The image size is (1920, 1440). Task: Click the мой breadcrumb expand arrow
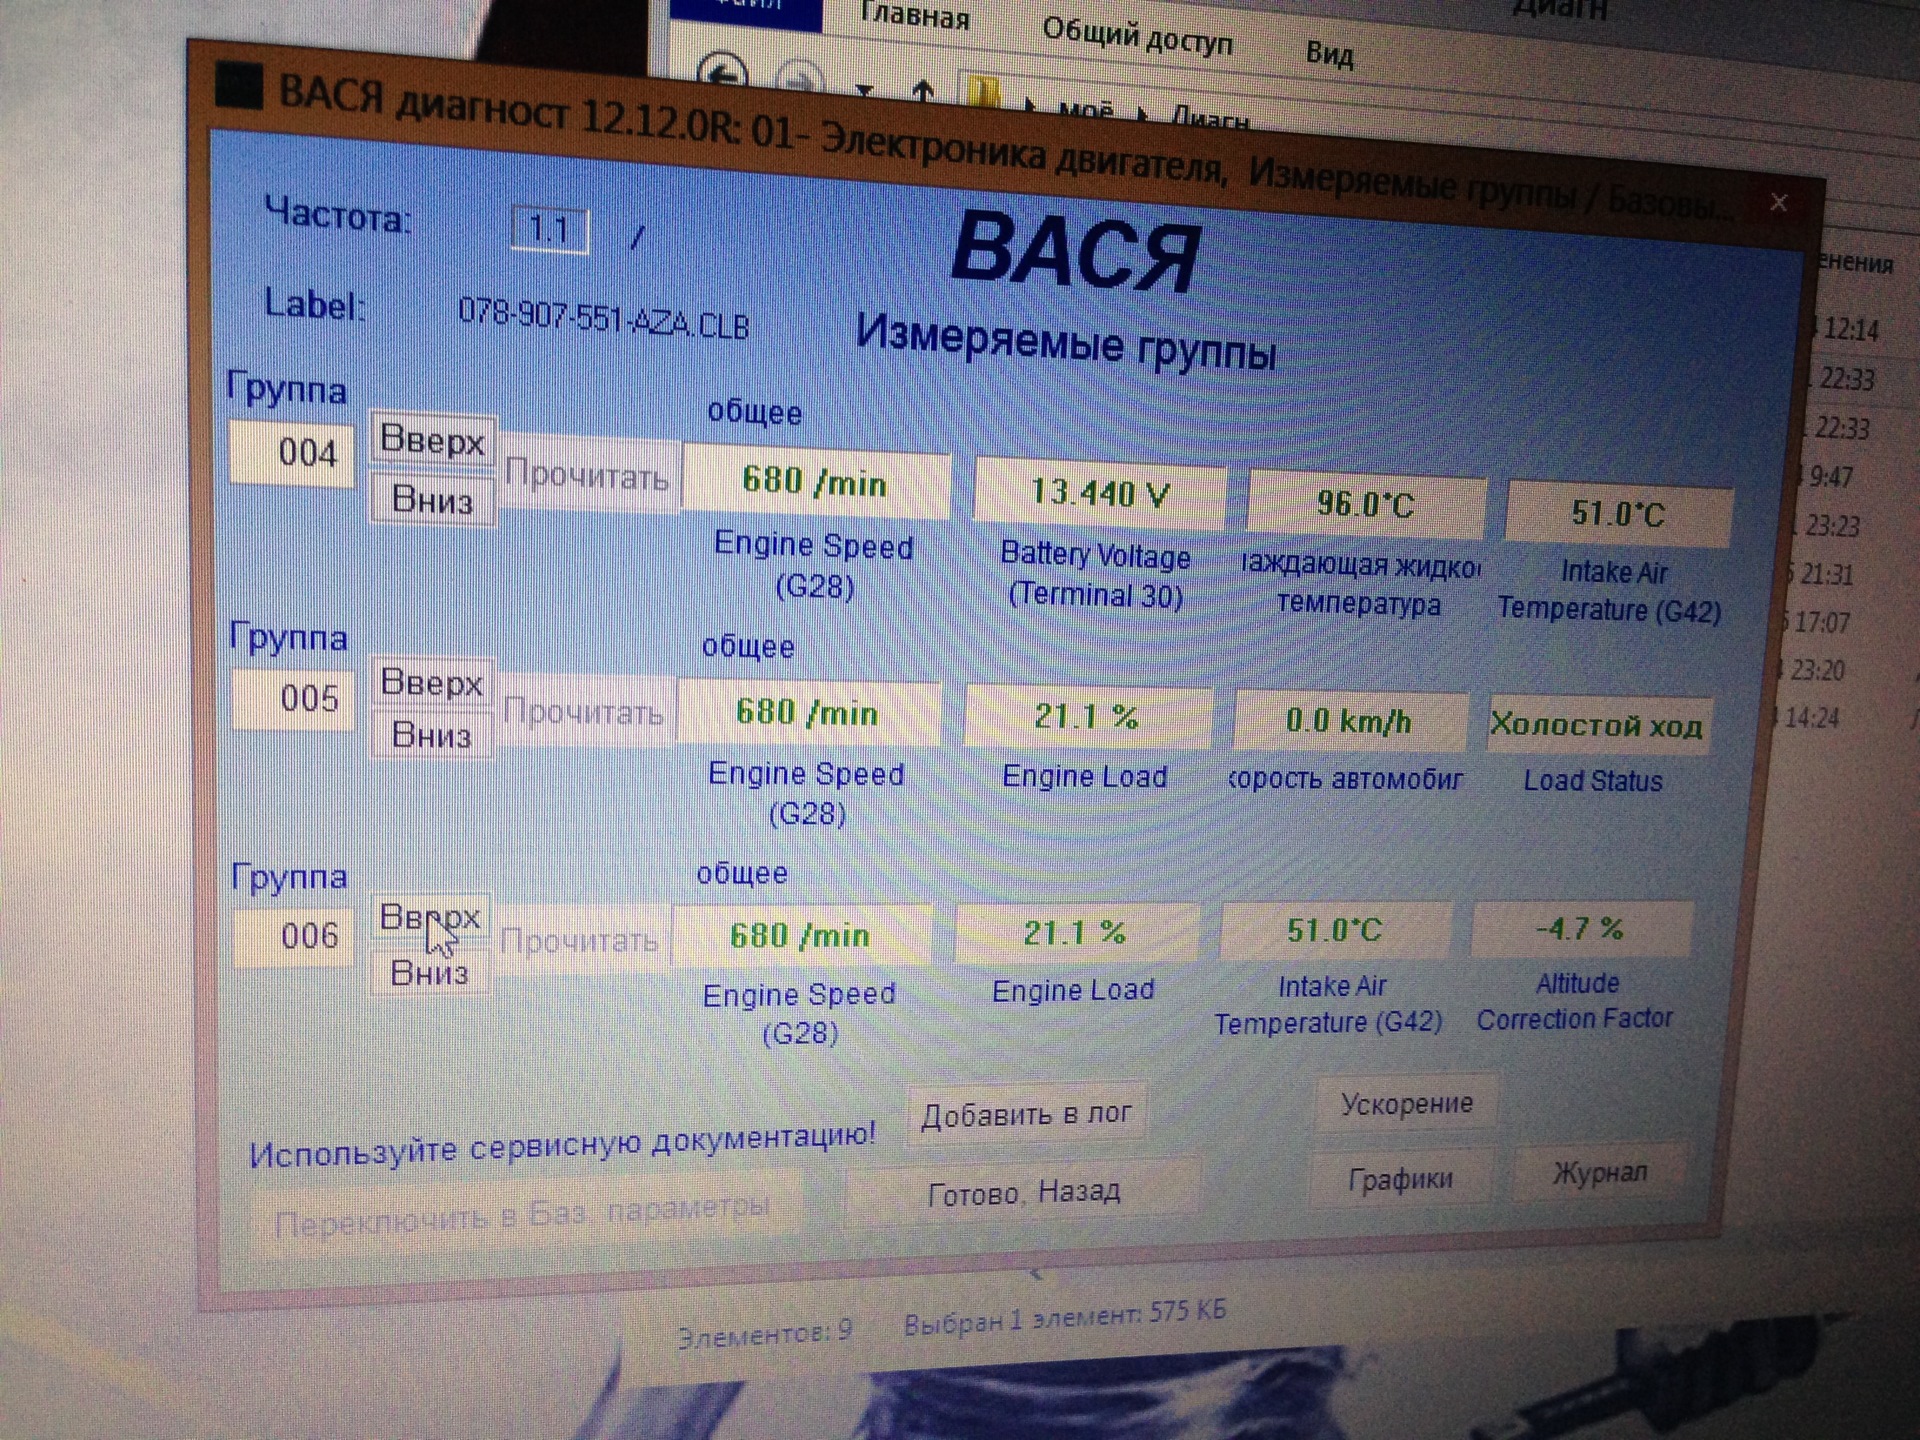tap(1143, 113)
